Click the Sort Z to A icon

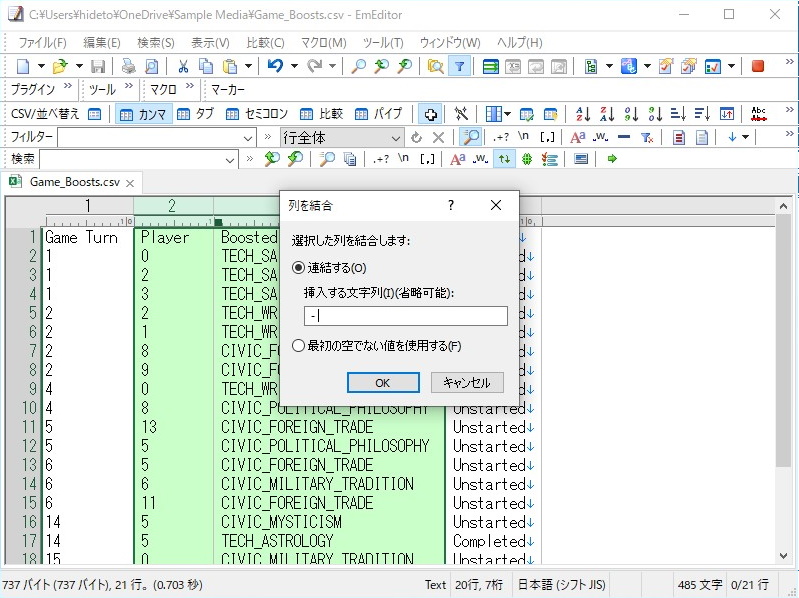(607, 114)
